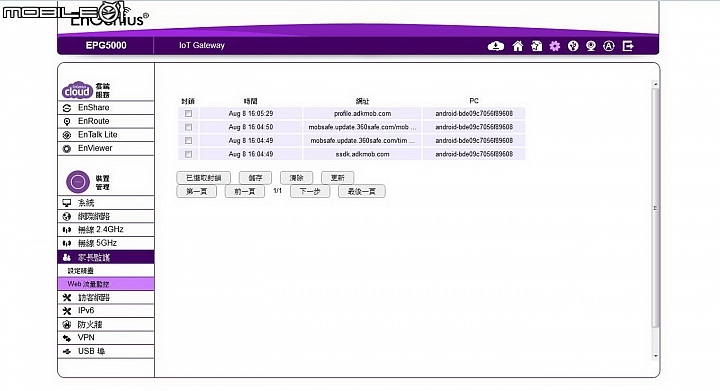720x391 pixels.
Task: Expand the USB 埠 menu section
Action: pyautogui.click(x=106, y=352)
